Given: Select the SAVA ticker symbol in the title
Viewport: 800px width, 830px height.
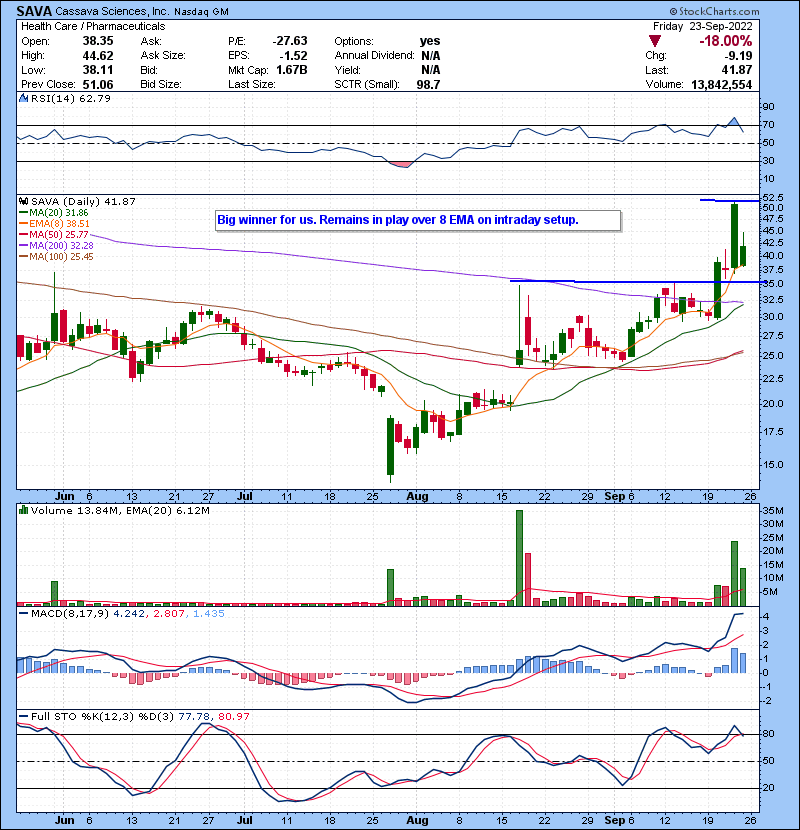Looking at the screenshot, I should [34, 11].
